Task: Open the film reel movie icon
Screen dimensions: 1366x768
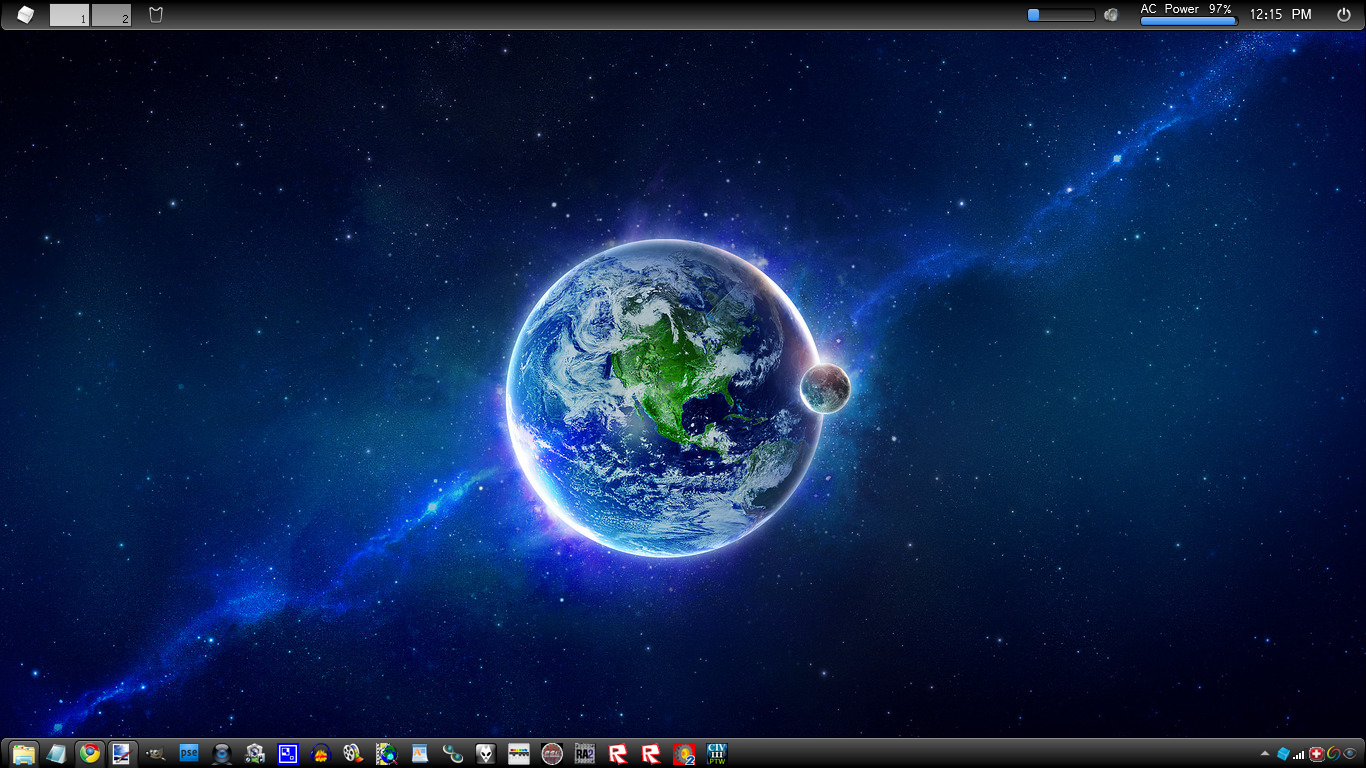Action: click(x=352, y=753)
